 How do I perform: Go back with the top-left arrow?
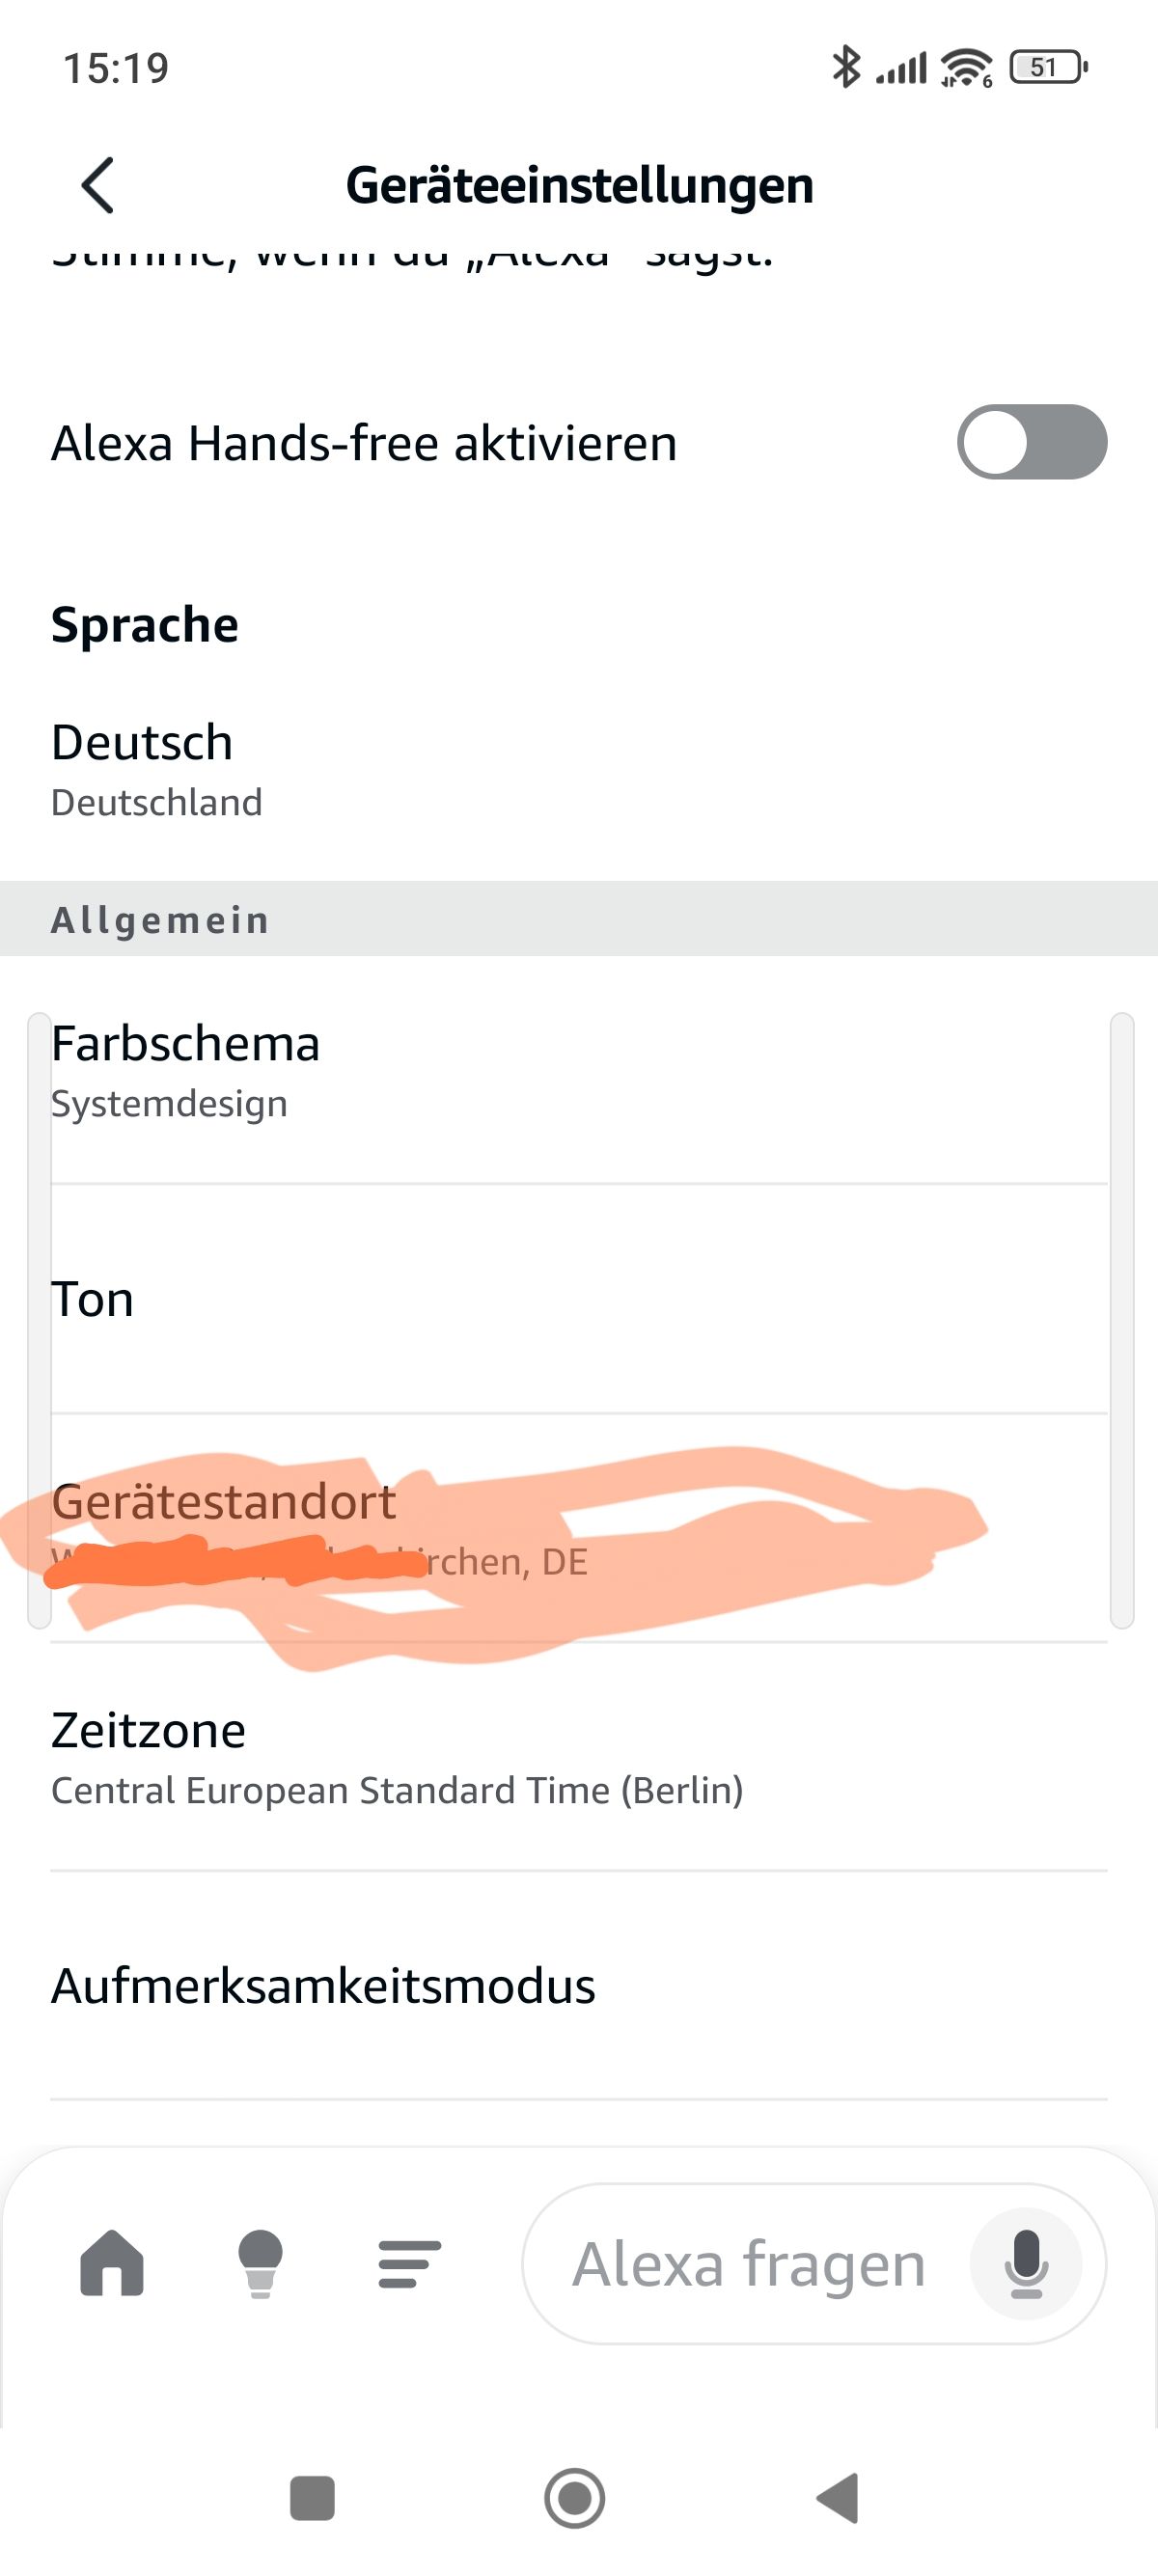click(x=98, y=185)
